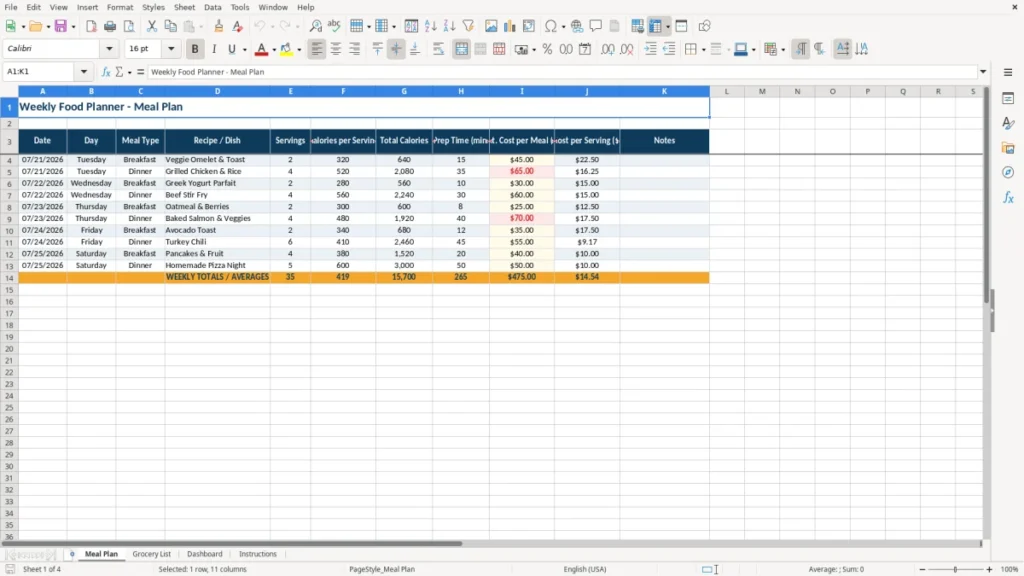Open the sidebar Functions fx icon
This screenshot has width=1024, height=576.
pyautogui.click(x=1008, y=197)
